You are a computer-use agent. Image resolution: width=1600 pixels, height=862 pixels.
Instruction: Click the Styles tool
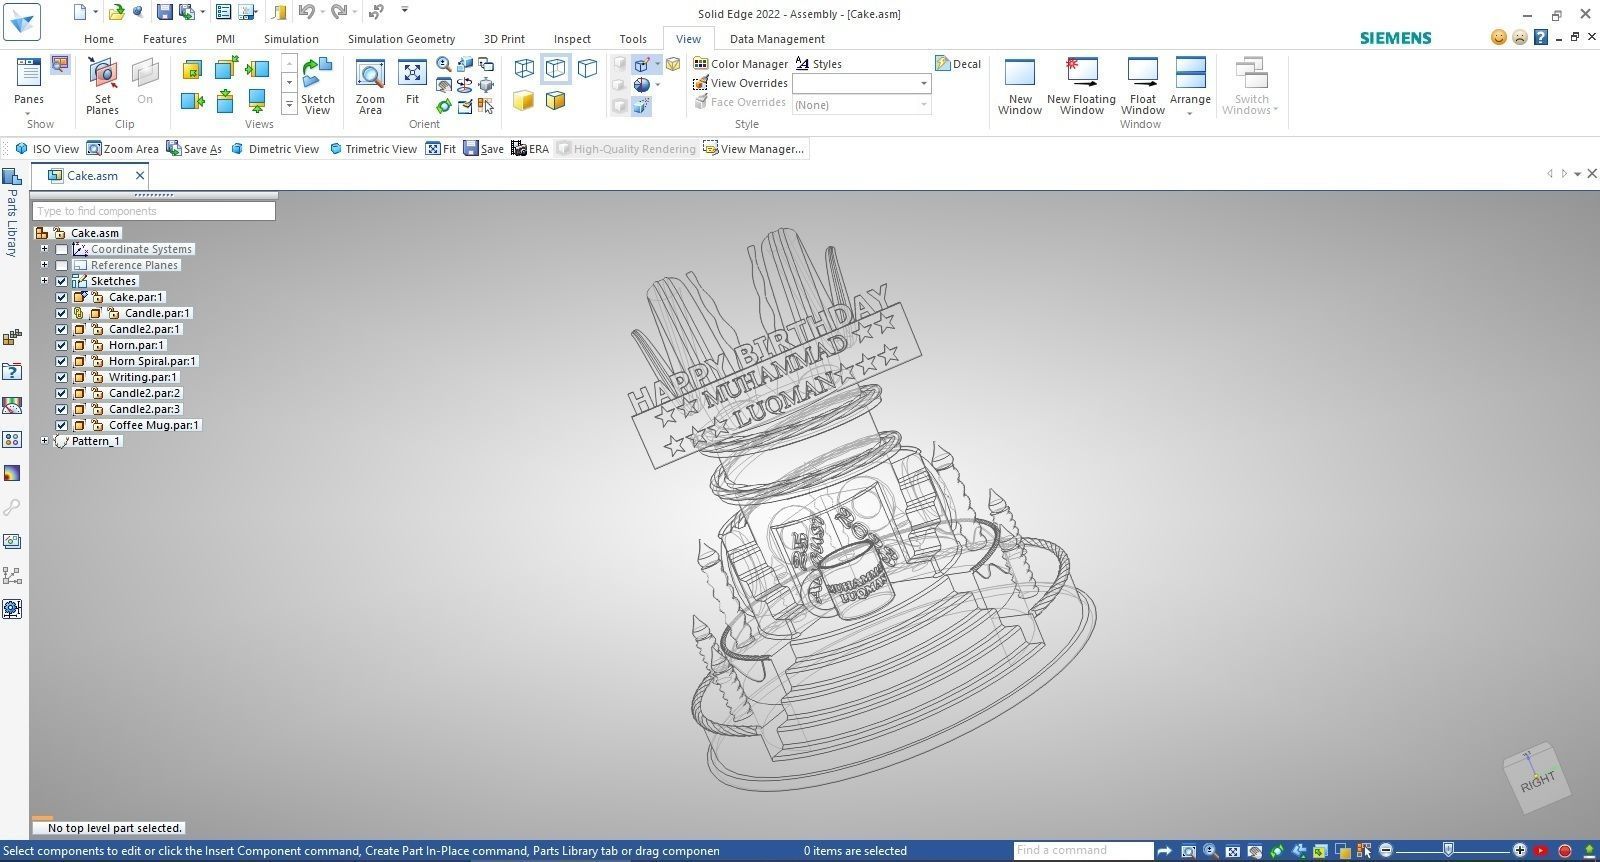[x=819, y=63]
